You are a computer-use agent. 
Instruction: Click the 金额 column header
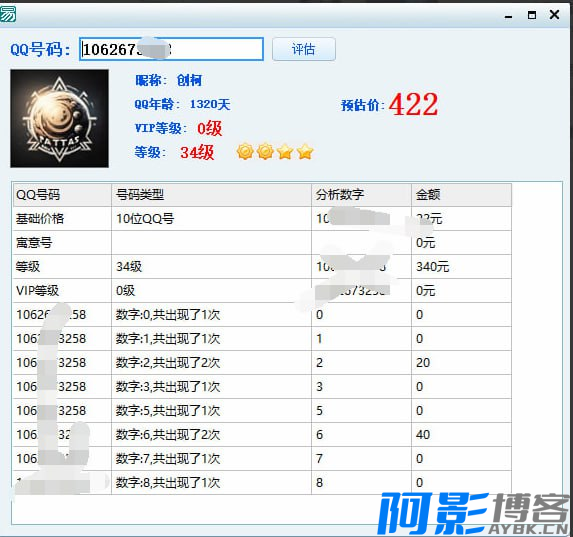pos(461,195)
